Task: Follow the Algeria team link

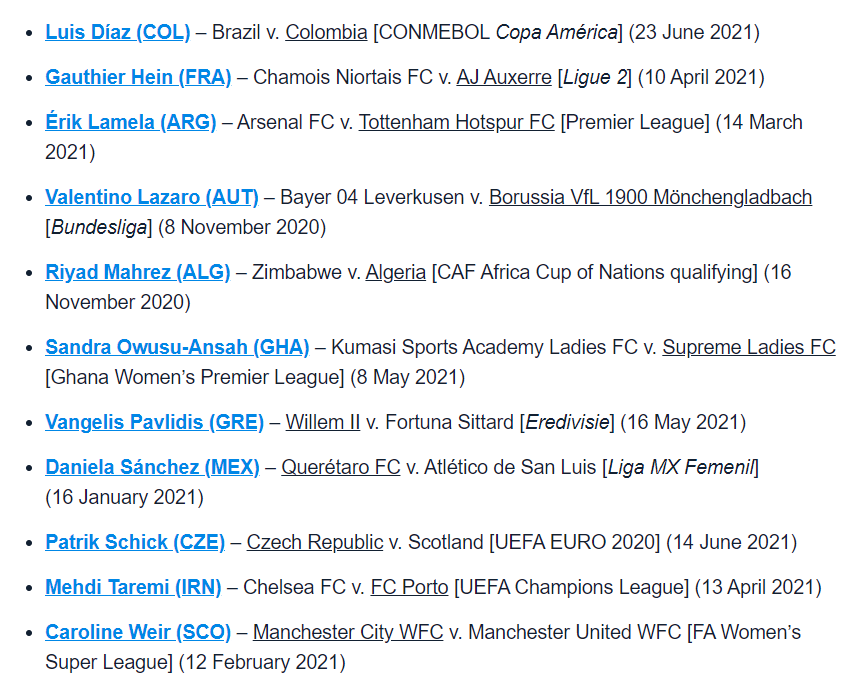Action: pos(395,272)
